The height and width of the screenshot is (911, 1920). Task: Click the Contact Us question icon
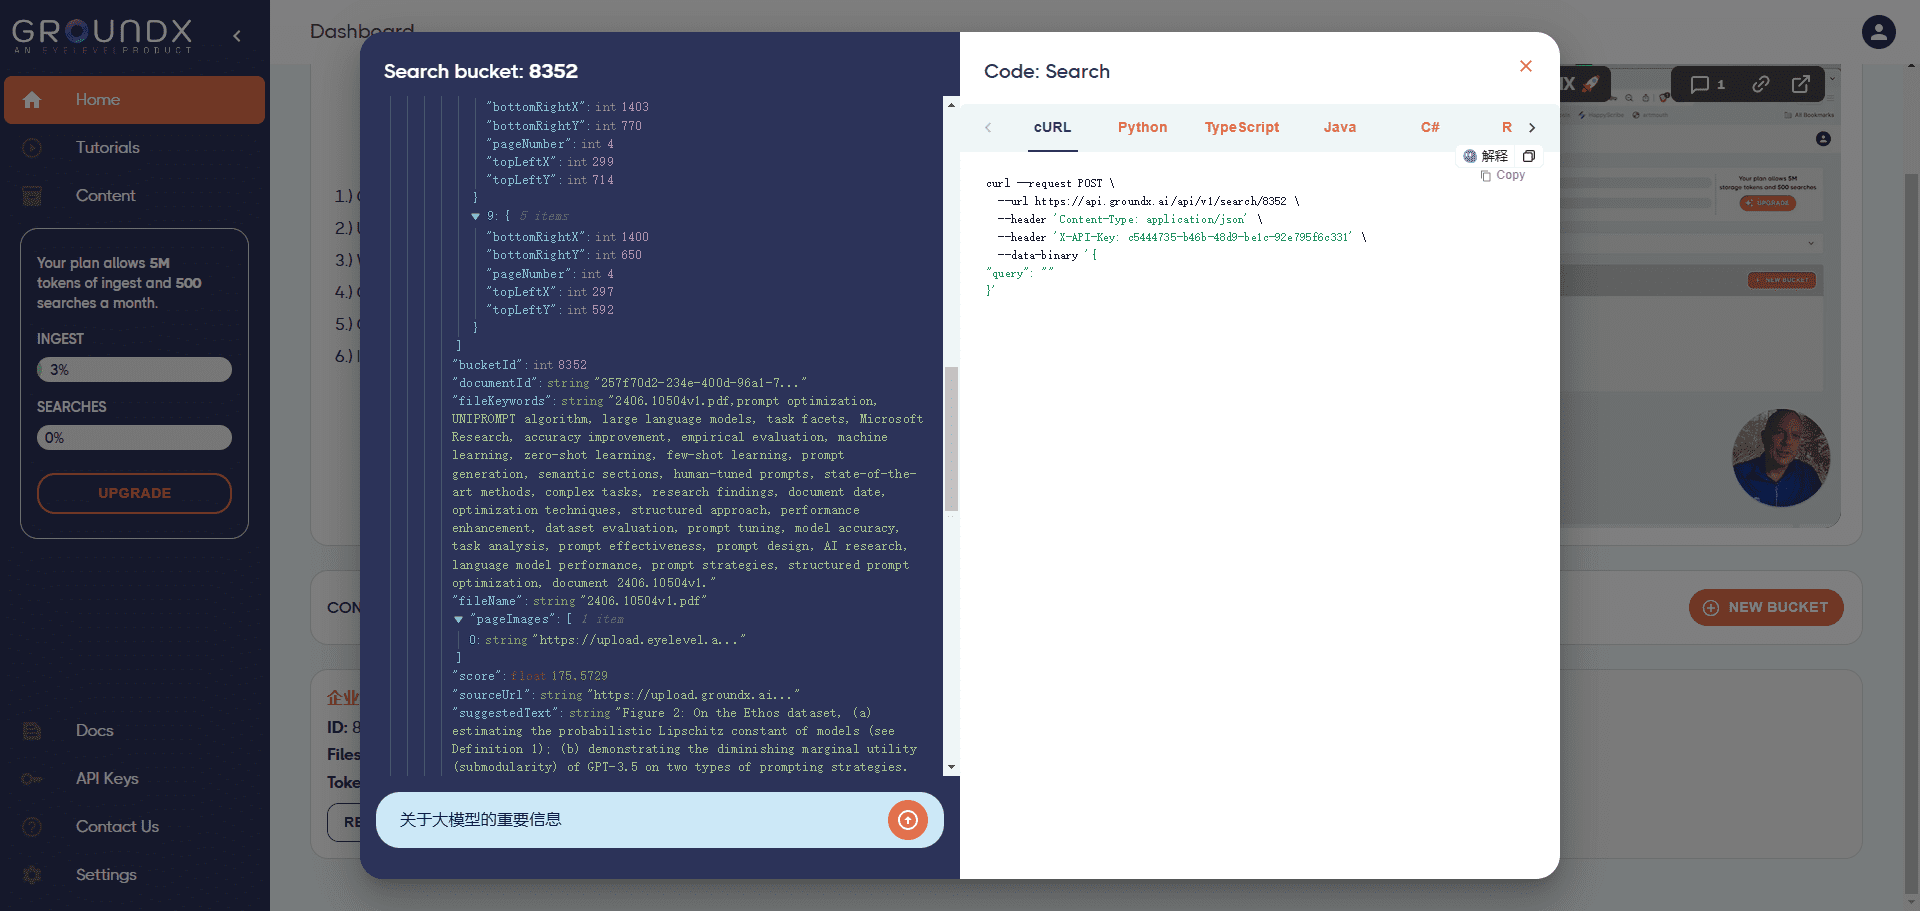[x=32, y=827]
